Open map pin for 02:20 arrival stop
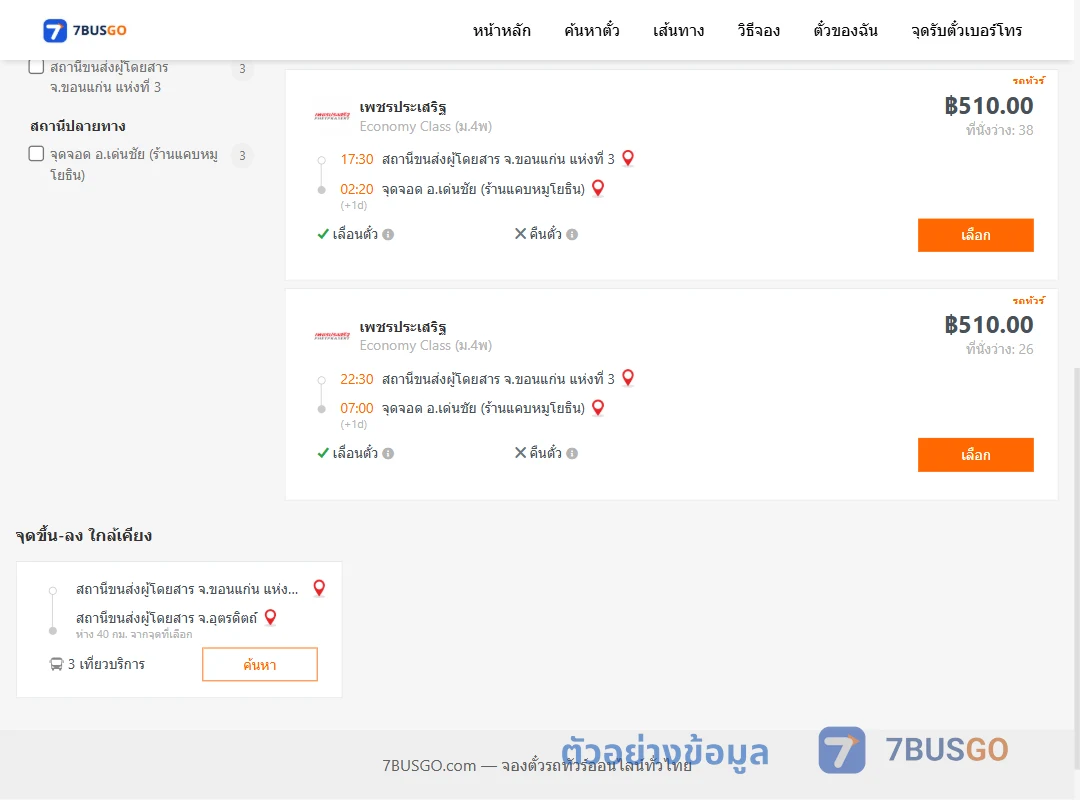 [x=598, y=188]
